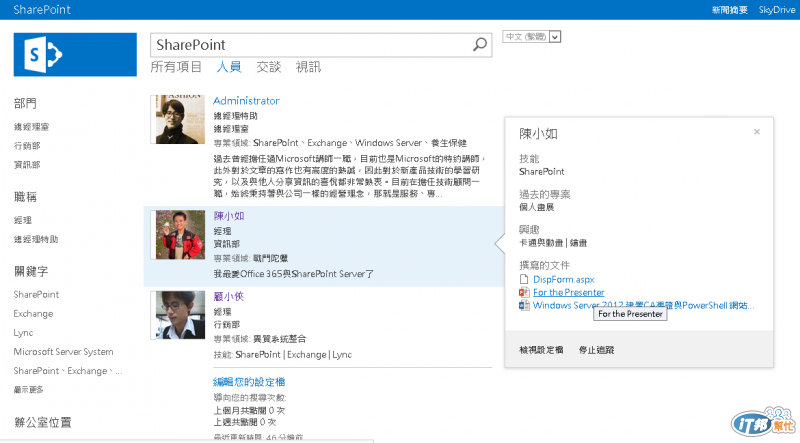Viewport: 800px width, 443px height.
Task: Switch to the 視訊 tab
Action: click(x=308, y=67)
